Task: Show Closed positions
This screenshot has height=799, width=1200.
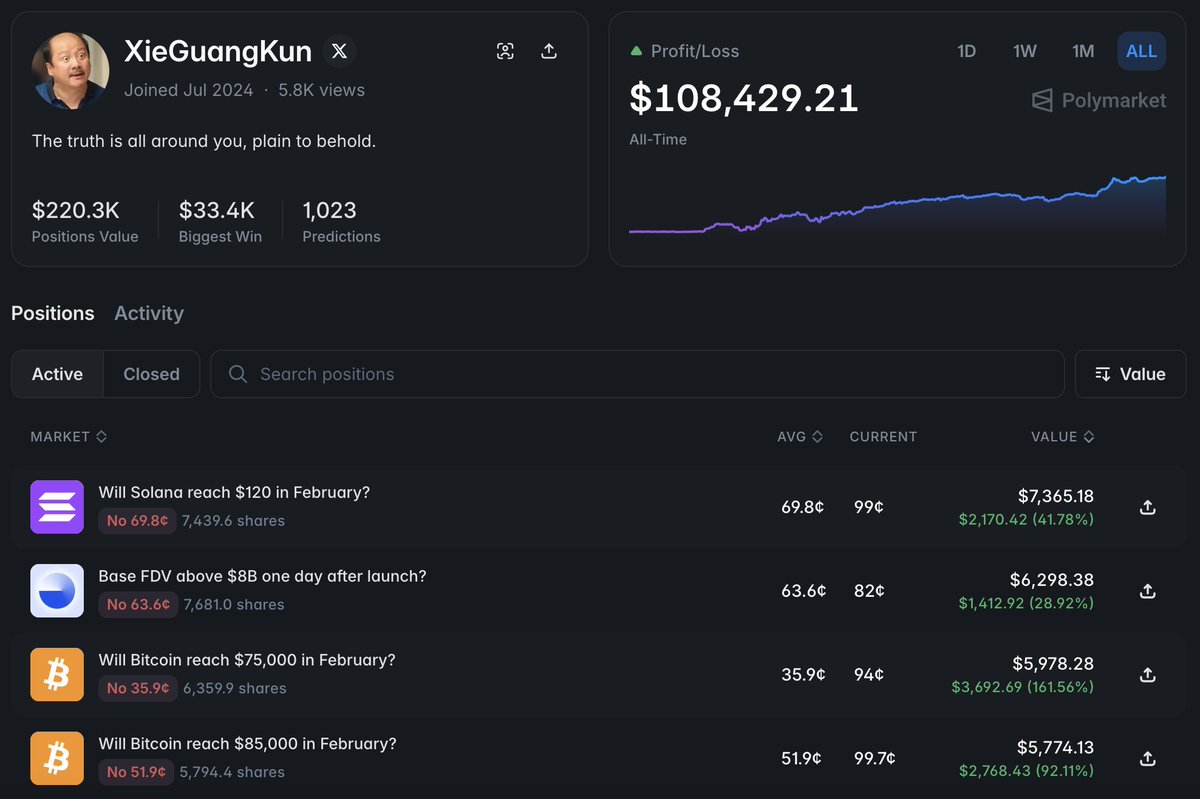Action: pyautogui.click(x=152, y=374)
